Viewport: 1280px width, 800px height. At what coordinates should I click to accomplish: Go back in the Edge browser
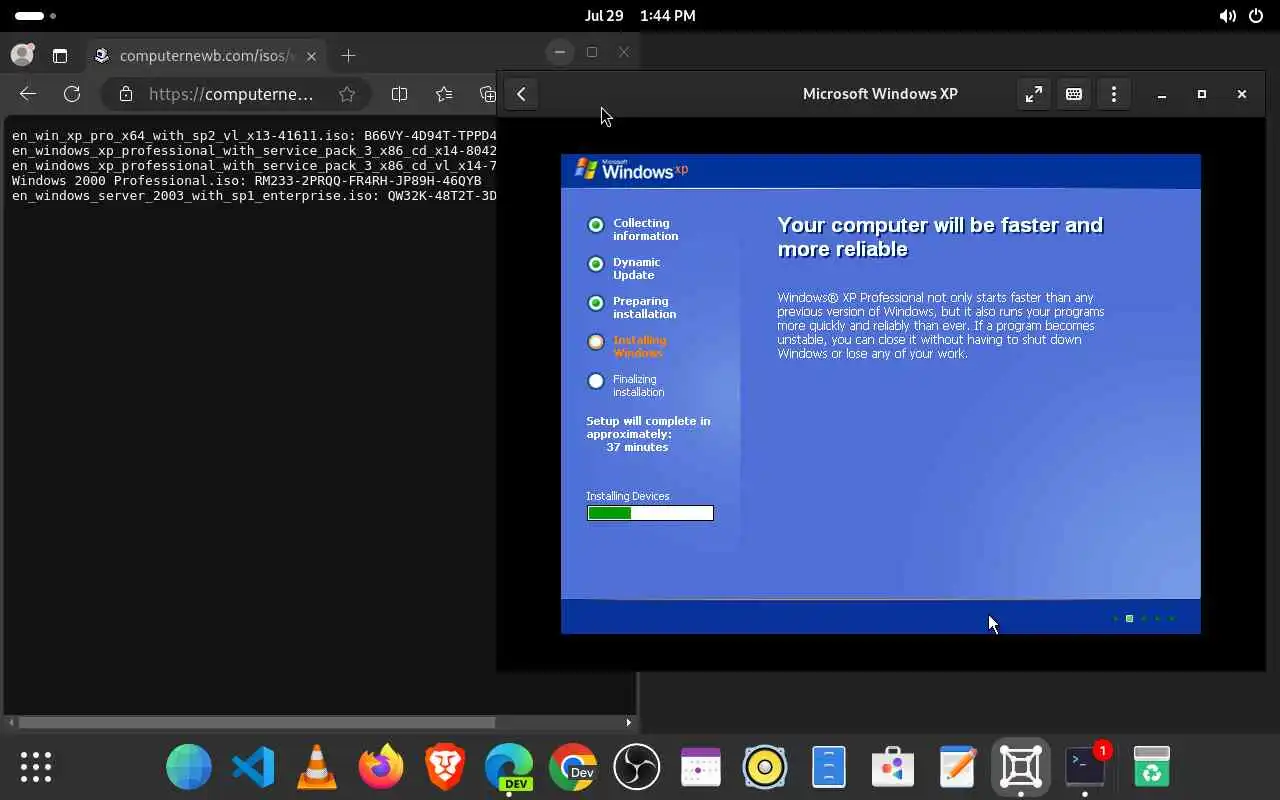coord(28,94)
